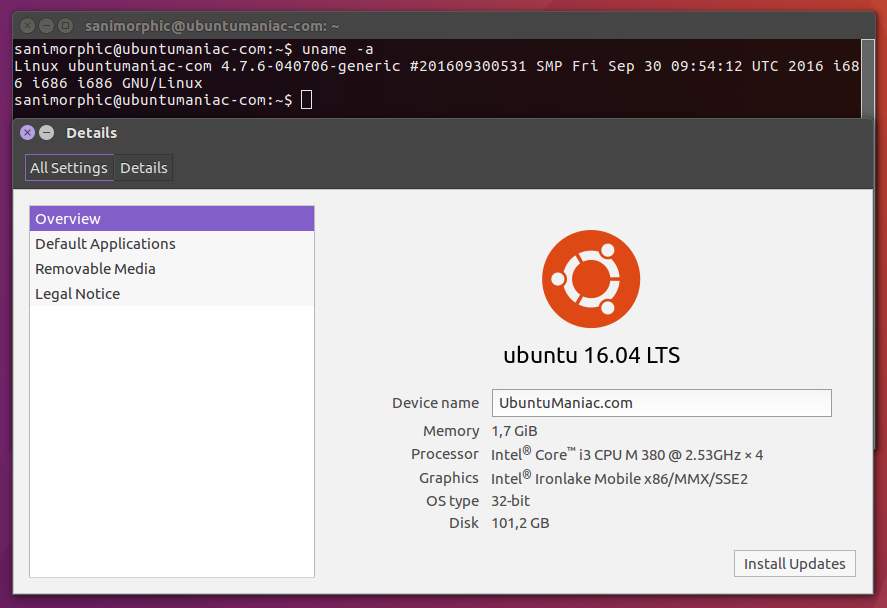The width and height of the screenshot is (887, 608).
Task: Select Overview in the sidebar list
Action: (172, 219)
